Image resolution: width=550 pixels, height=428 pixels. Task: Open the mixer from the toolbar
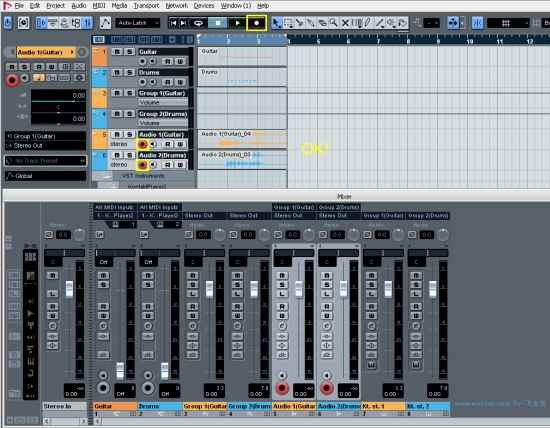87,23
